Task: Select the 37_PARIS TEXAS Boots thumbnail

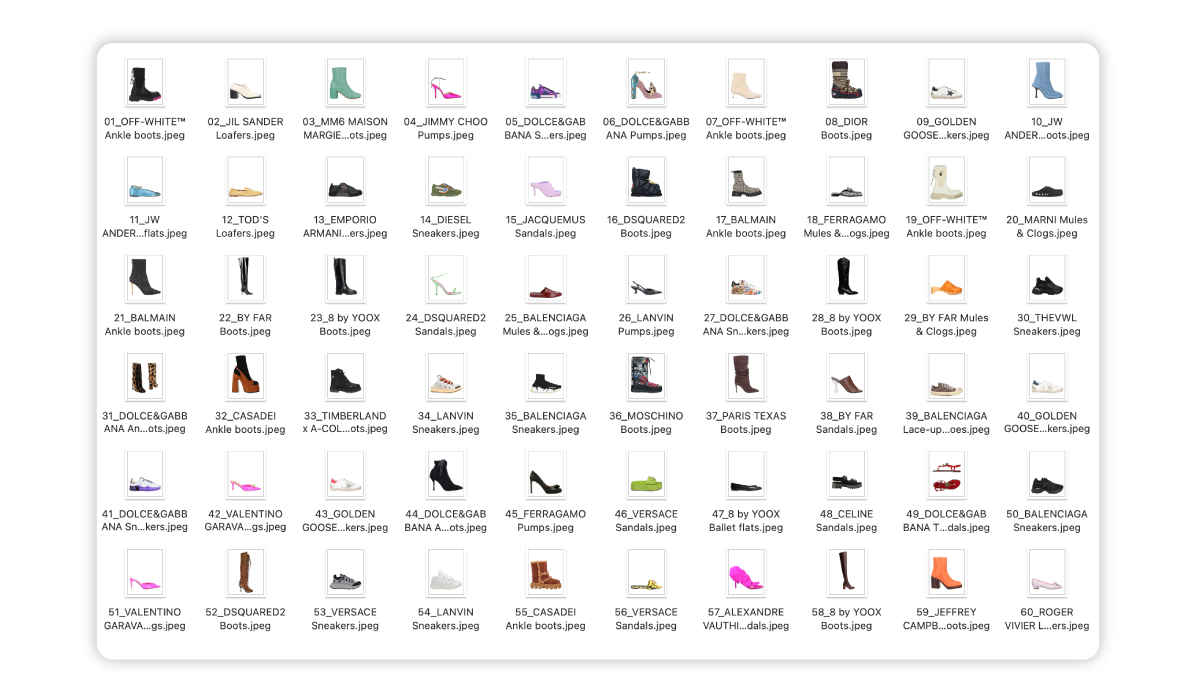Action: pos(746,378)
